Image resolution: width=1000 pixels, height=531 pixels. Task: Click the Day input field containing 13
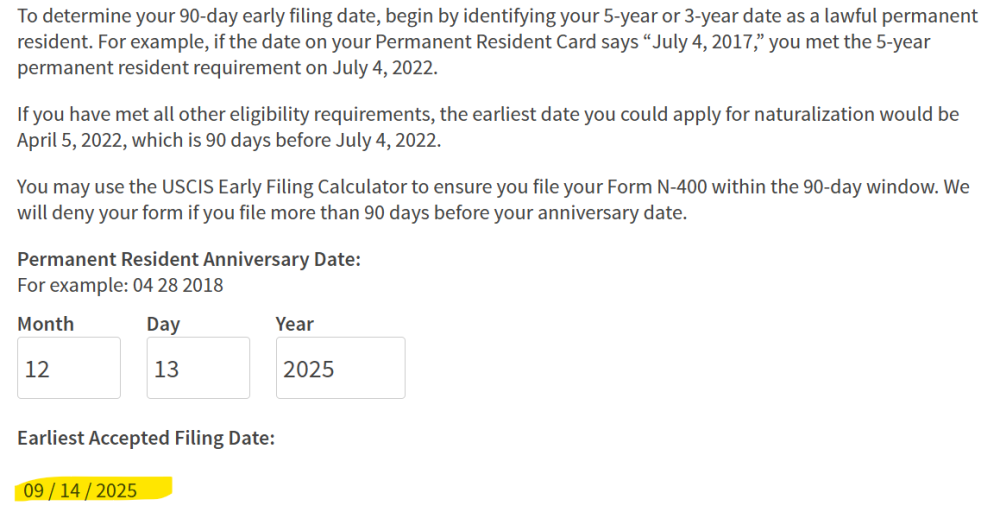198,368
